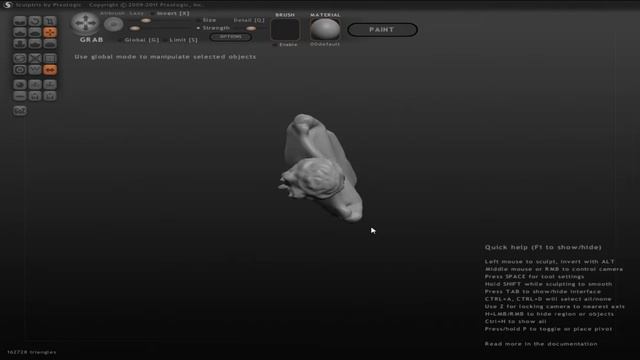The image size is (640, 360).
Task: Create a New Plane
Action: pyautogui.click(x=20, y=96)
